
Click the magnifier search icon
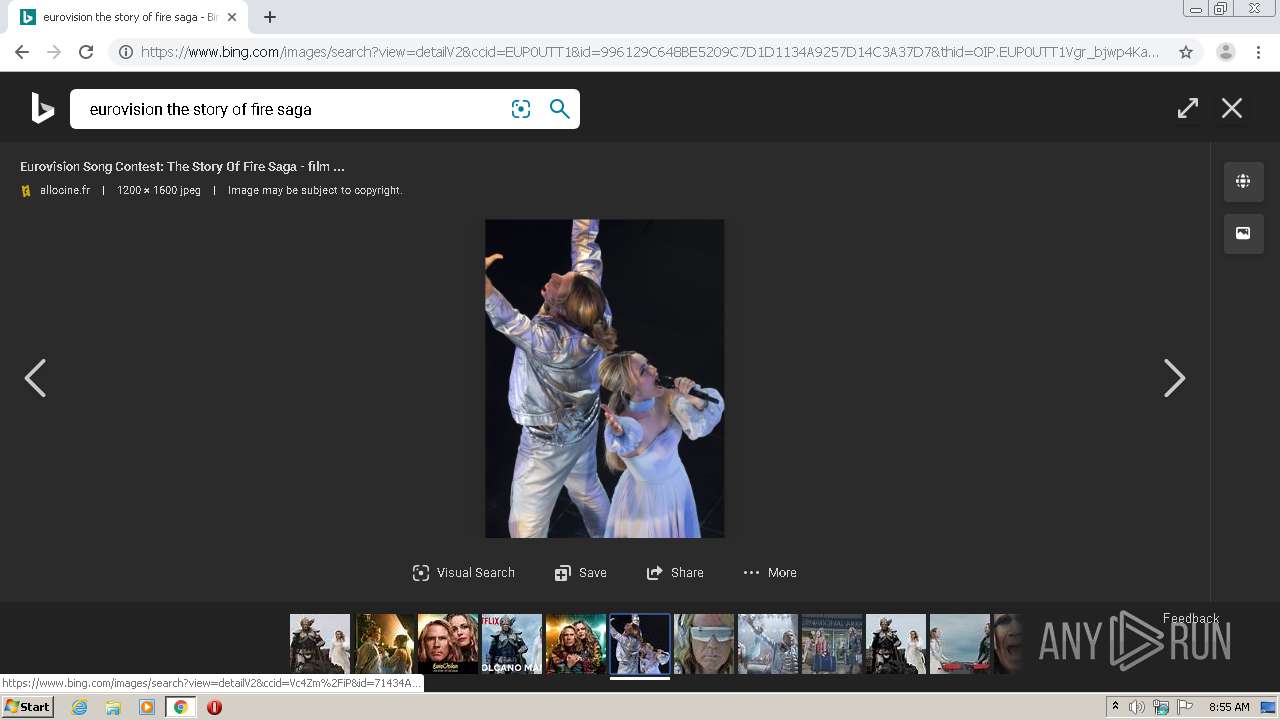click(x=560, y=109)
